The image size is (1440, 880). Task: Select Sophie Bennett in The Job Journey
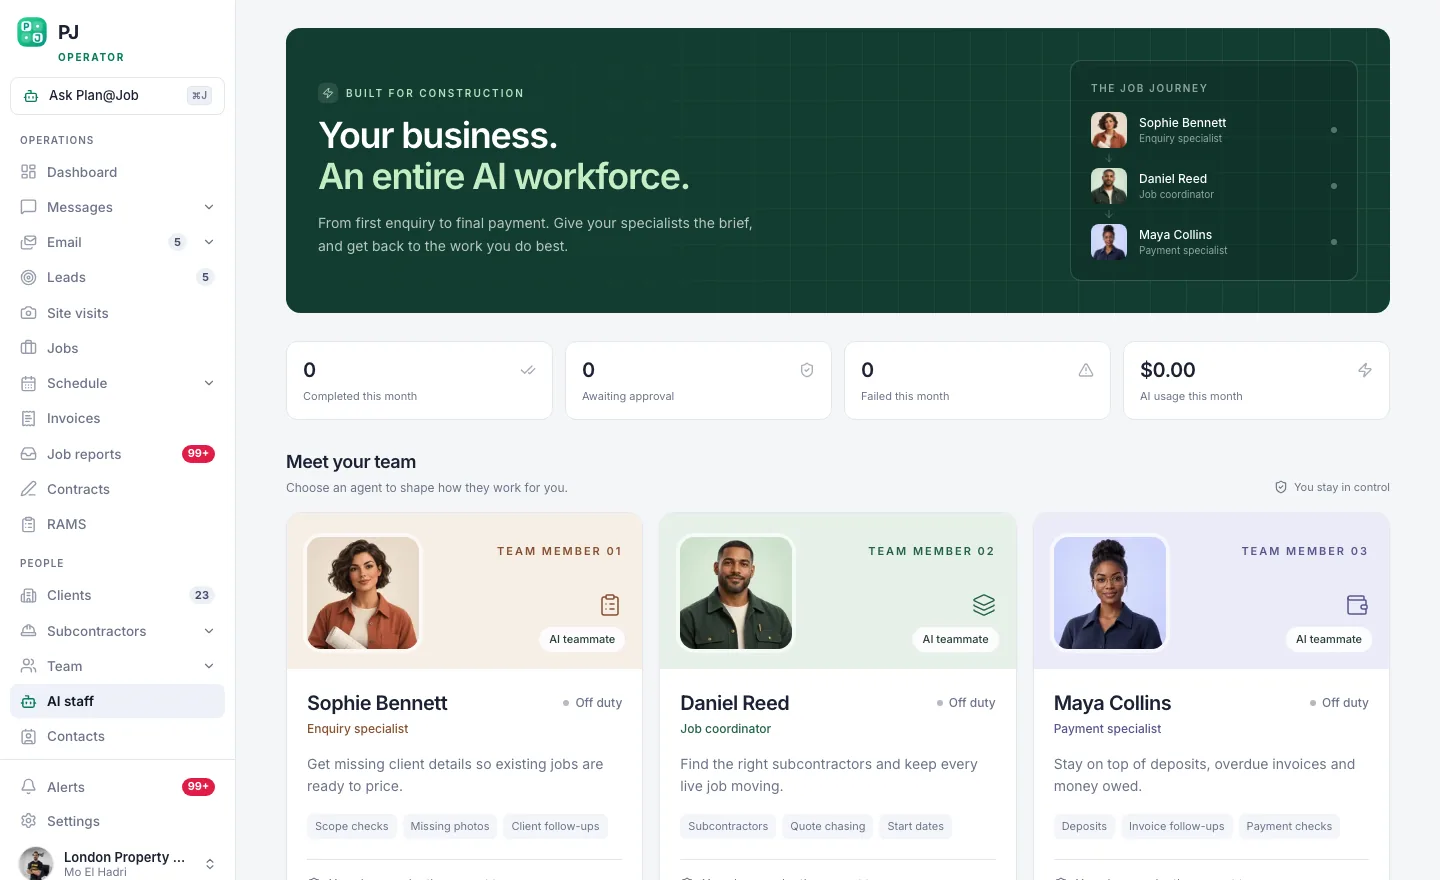1214,130
